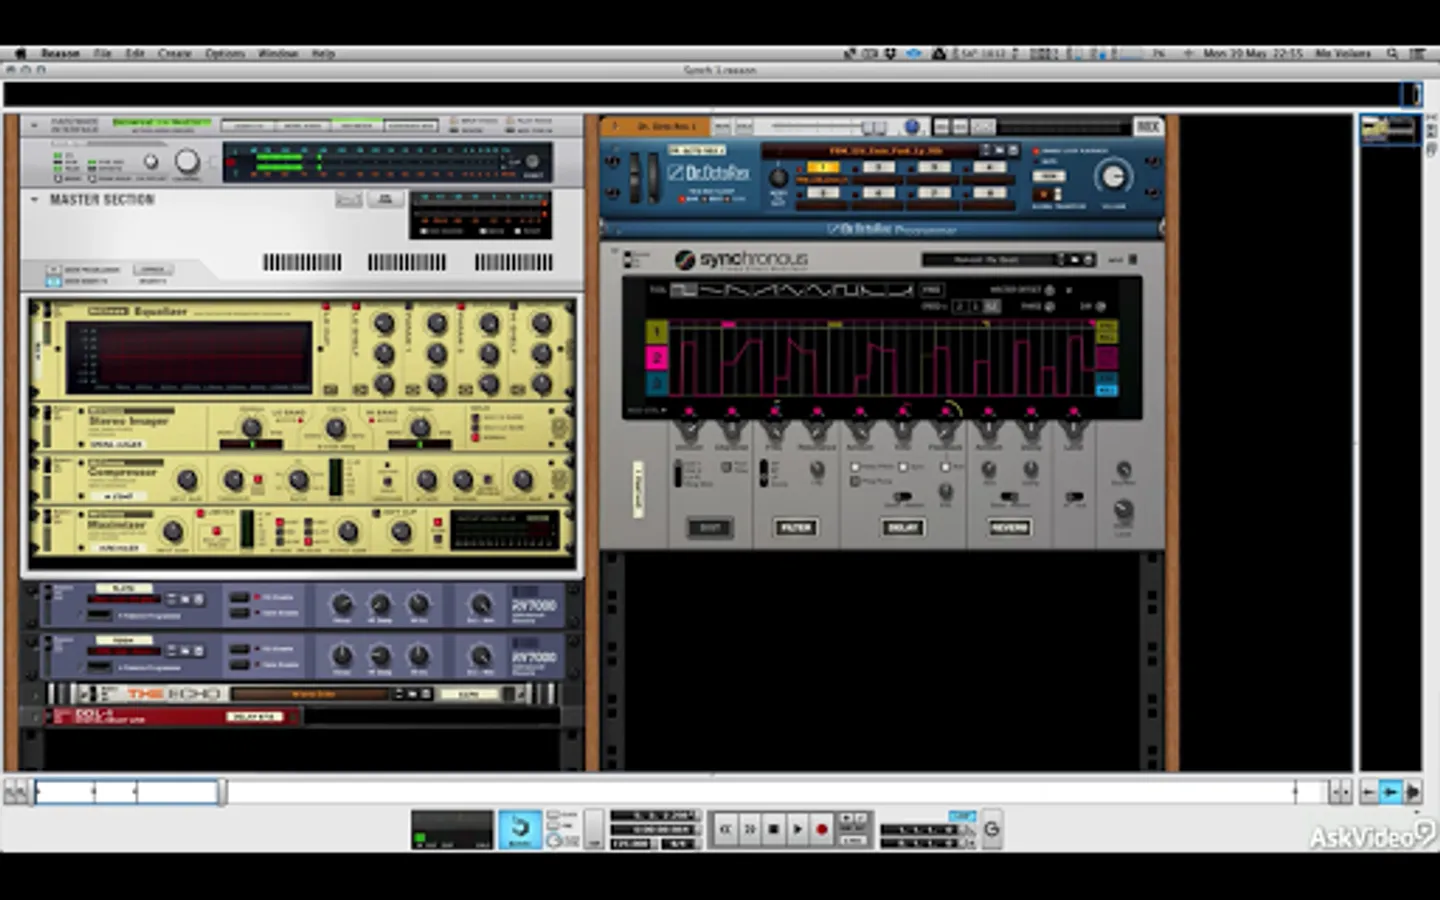This screenshot has height=900, width=1440.
Task: Click the FILTER button in Synchronous
Action: pyautogui.click(x=795, y=527)
